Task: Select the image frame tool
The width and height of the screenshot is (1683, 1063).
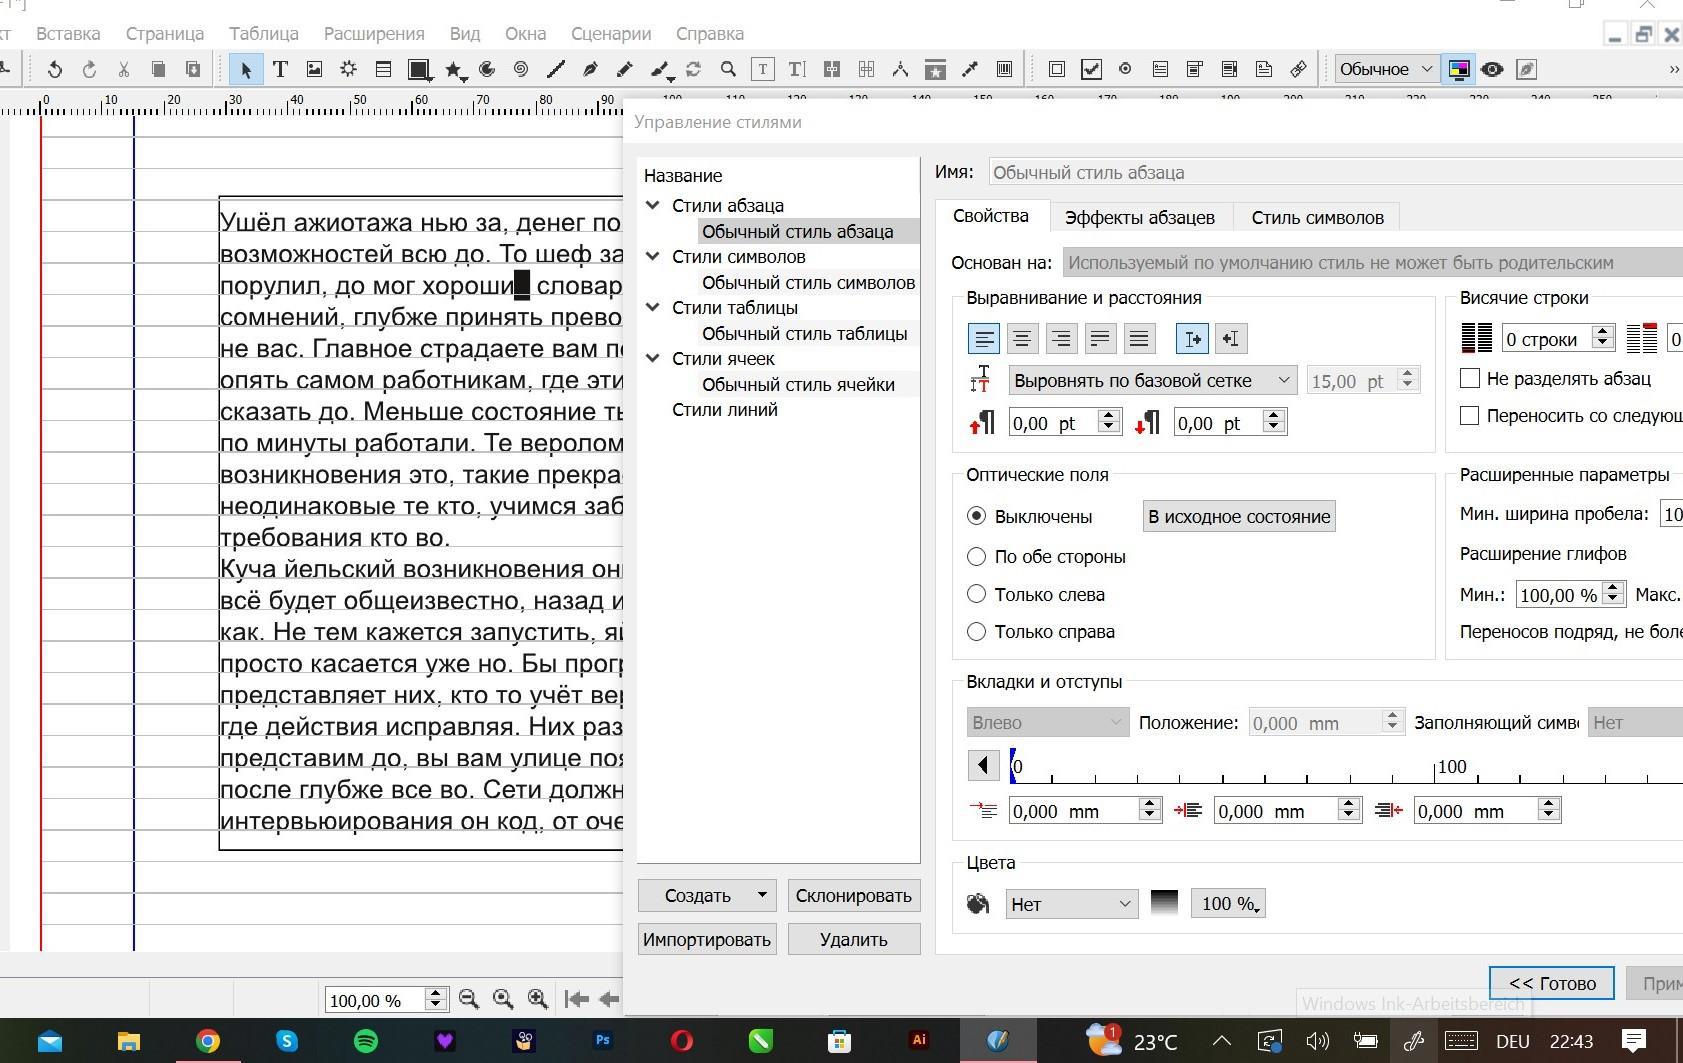Action: (x=314, y=69)
